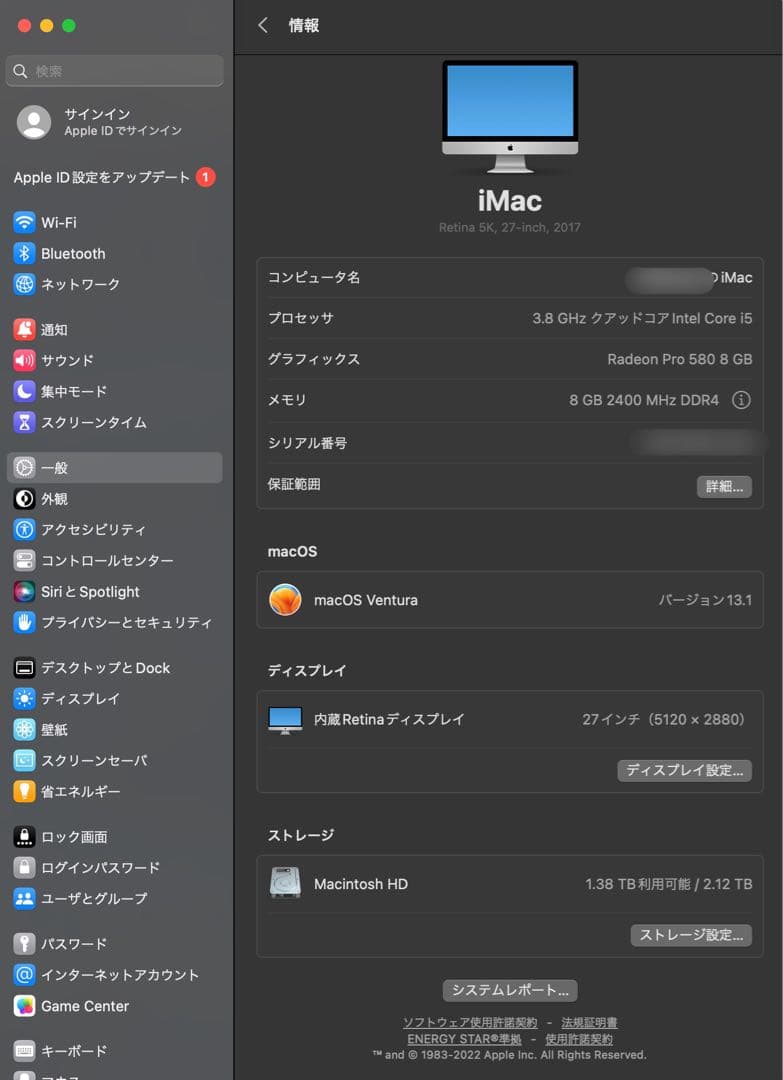Go back with the chevron beside 情報
Viewport: 783px width, 1080px height.
pos(262,25)
